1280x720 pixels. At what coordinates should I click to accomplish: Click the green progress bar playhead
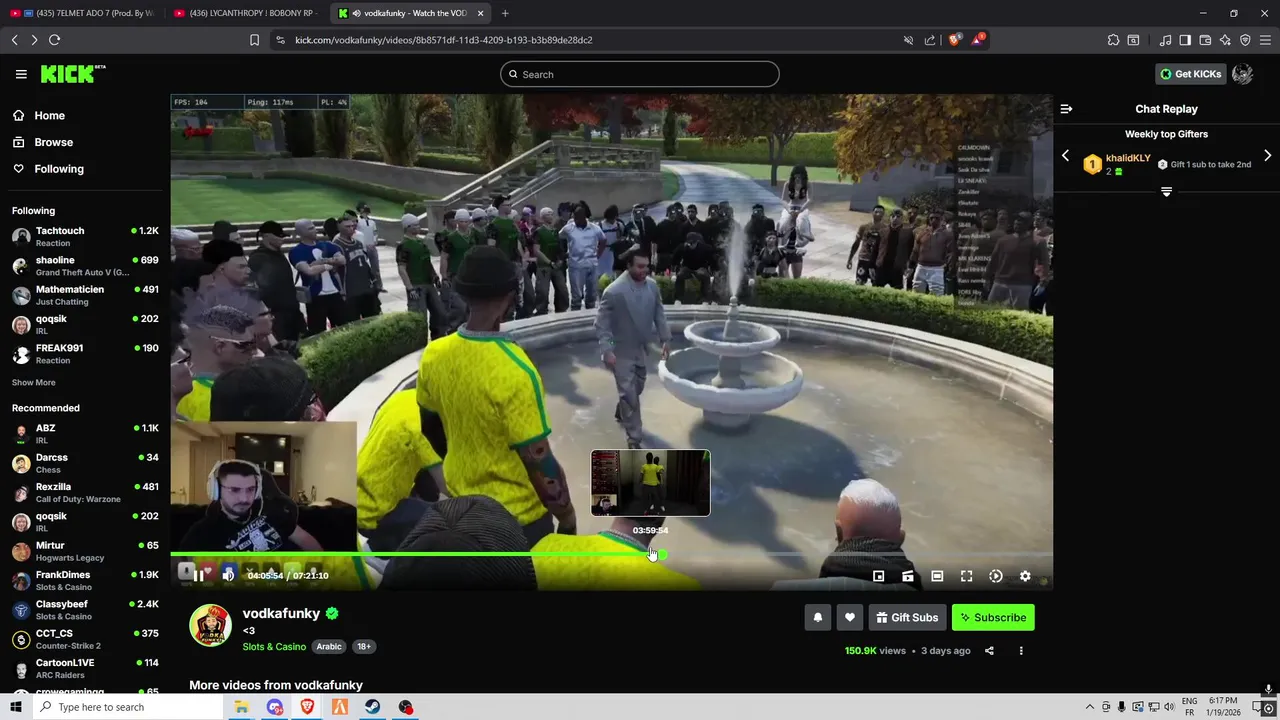coord(662,554)
